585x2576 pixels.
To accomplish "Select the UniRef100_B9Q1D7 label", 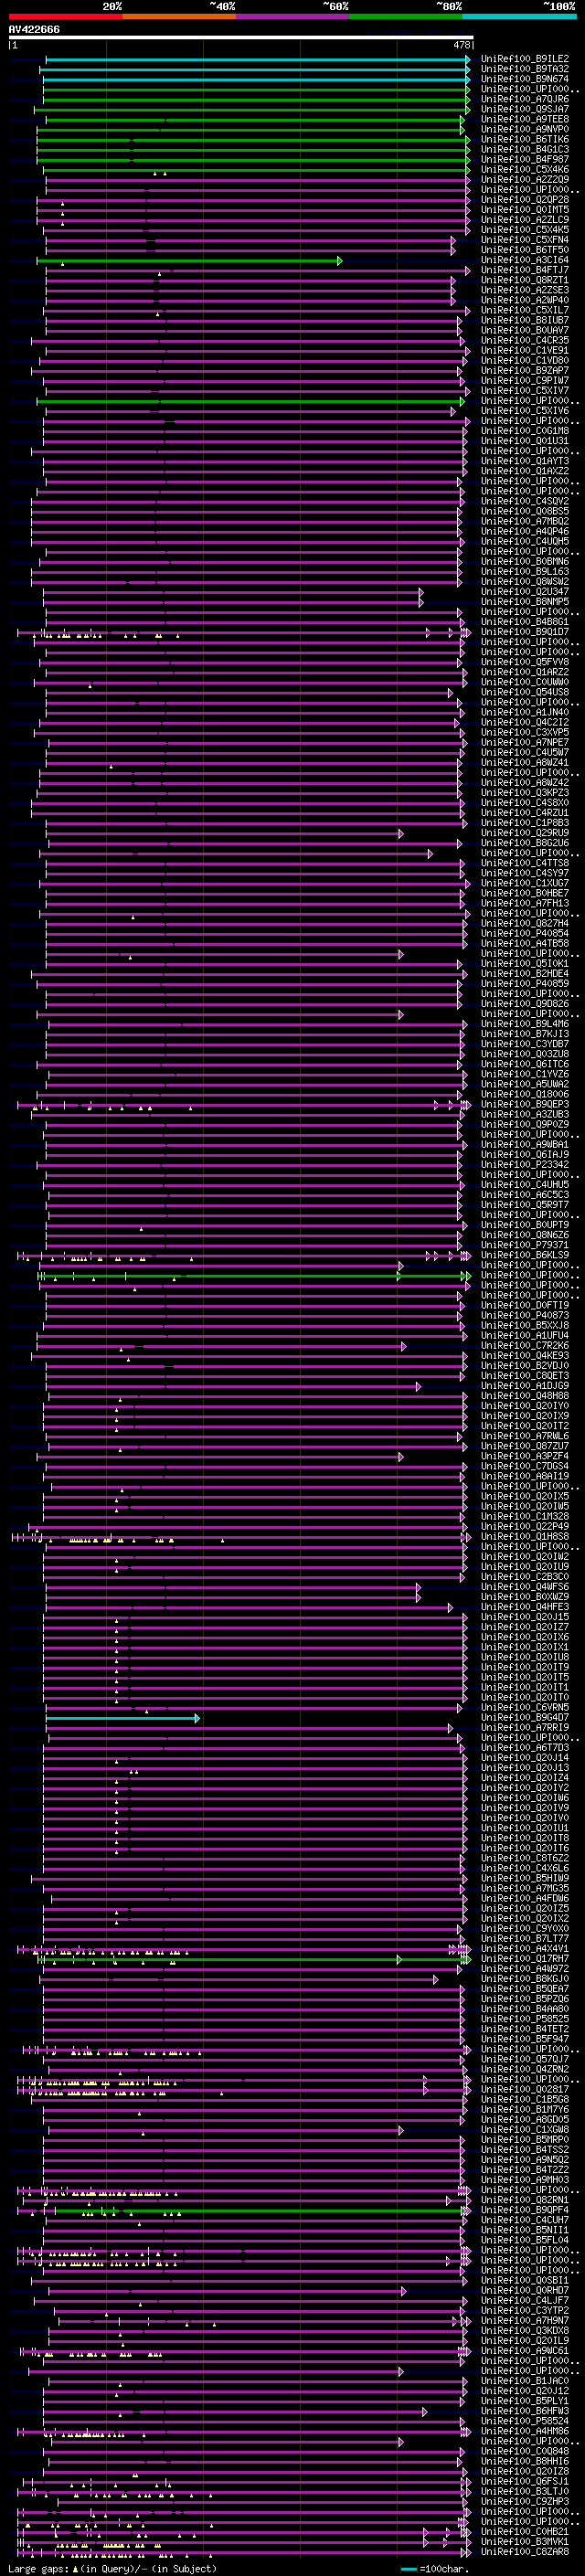I will click(x=525, y=632).
